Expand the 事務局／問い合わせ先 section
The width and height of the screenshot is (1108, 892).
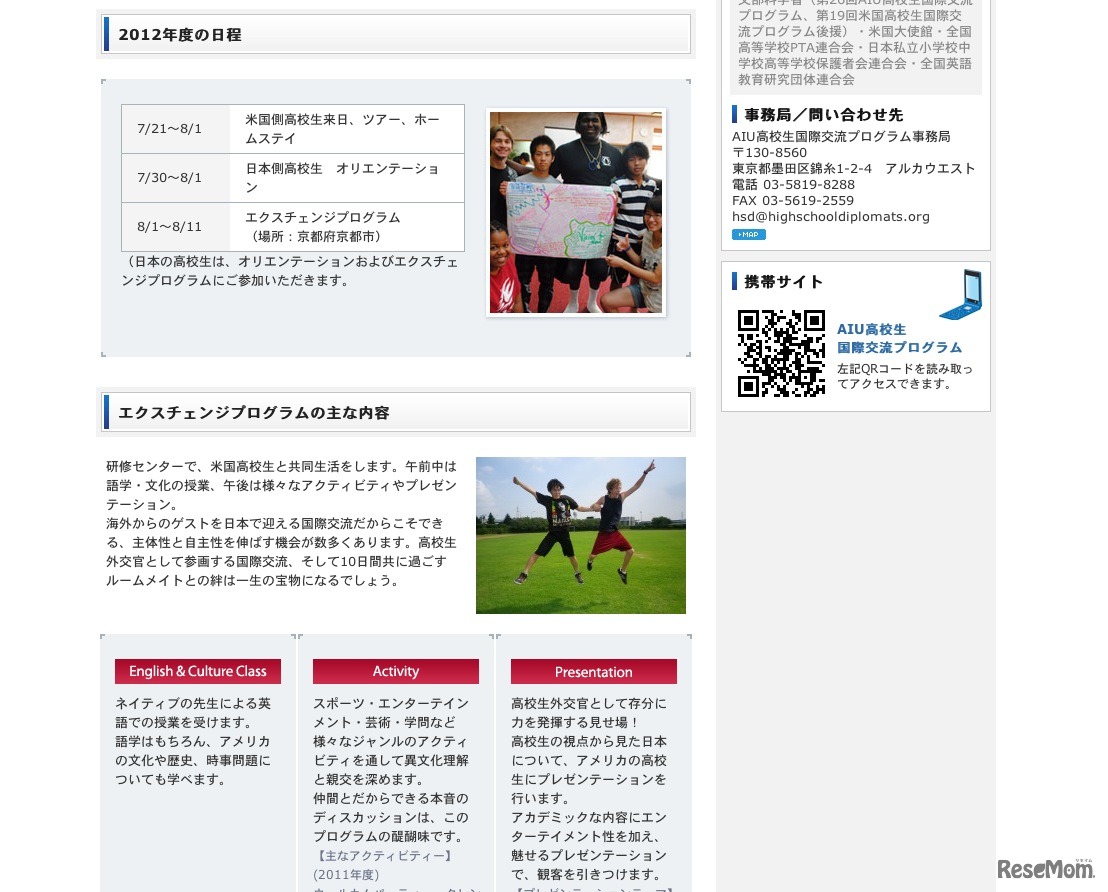(x=821, y=114)
